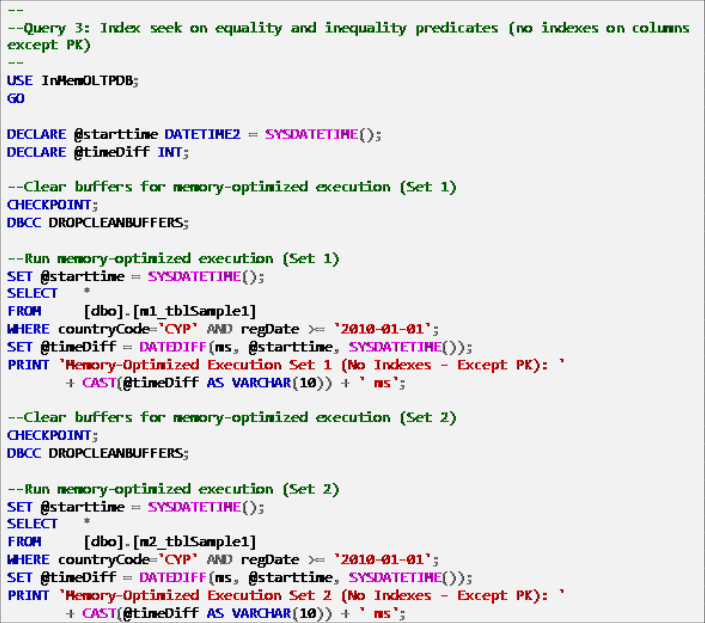Image resolution: width=705 pixels, height=623 pixels.
Task: Click "CHECKPOINT;" under the Set 1 clear-buffers comment
Action: point(53,205)
